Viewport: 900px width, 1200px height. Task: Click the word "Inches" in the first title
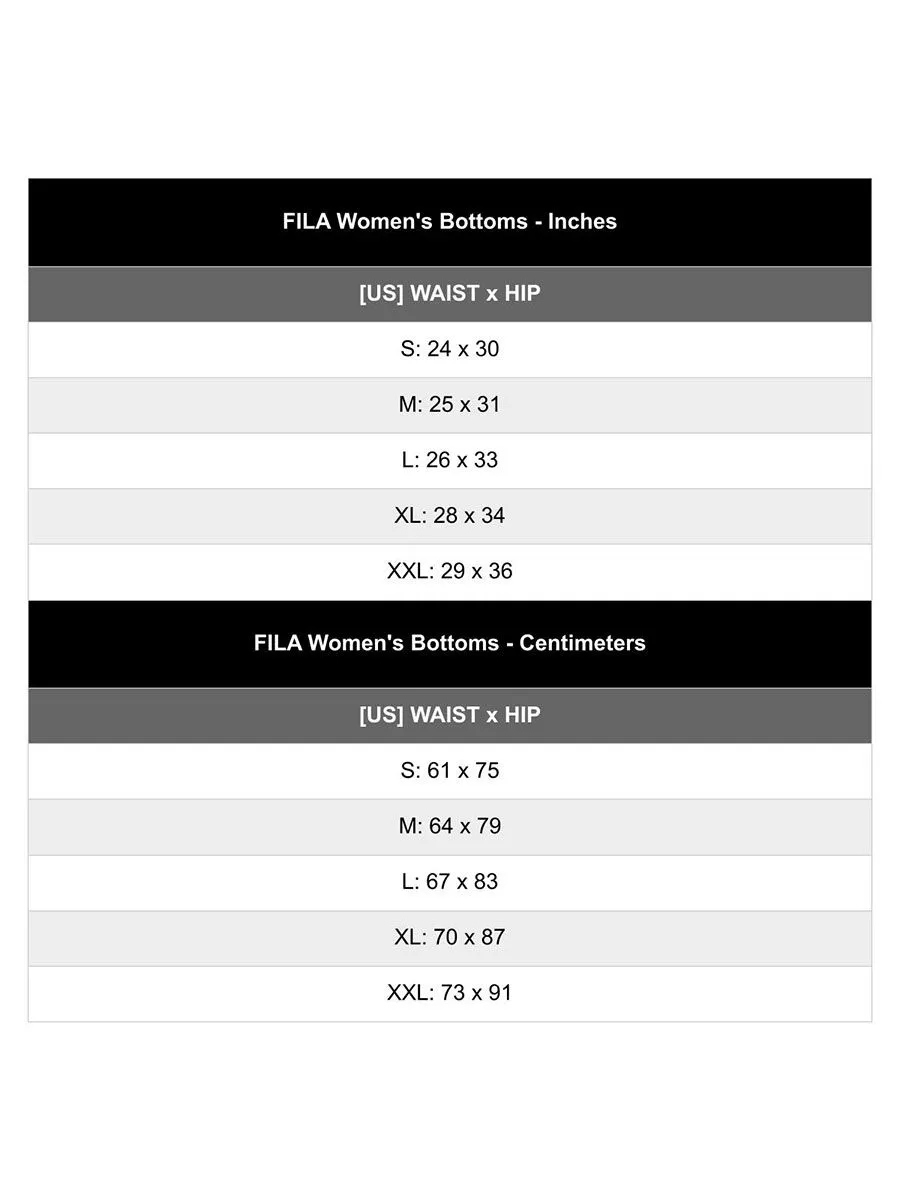pyautogui.click(x=582, y=222)
